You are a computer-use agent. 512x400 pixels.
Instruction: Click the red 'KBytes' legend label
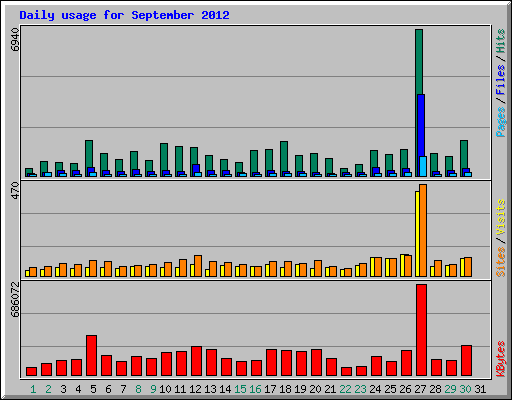click(500, 359)
